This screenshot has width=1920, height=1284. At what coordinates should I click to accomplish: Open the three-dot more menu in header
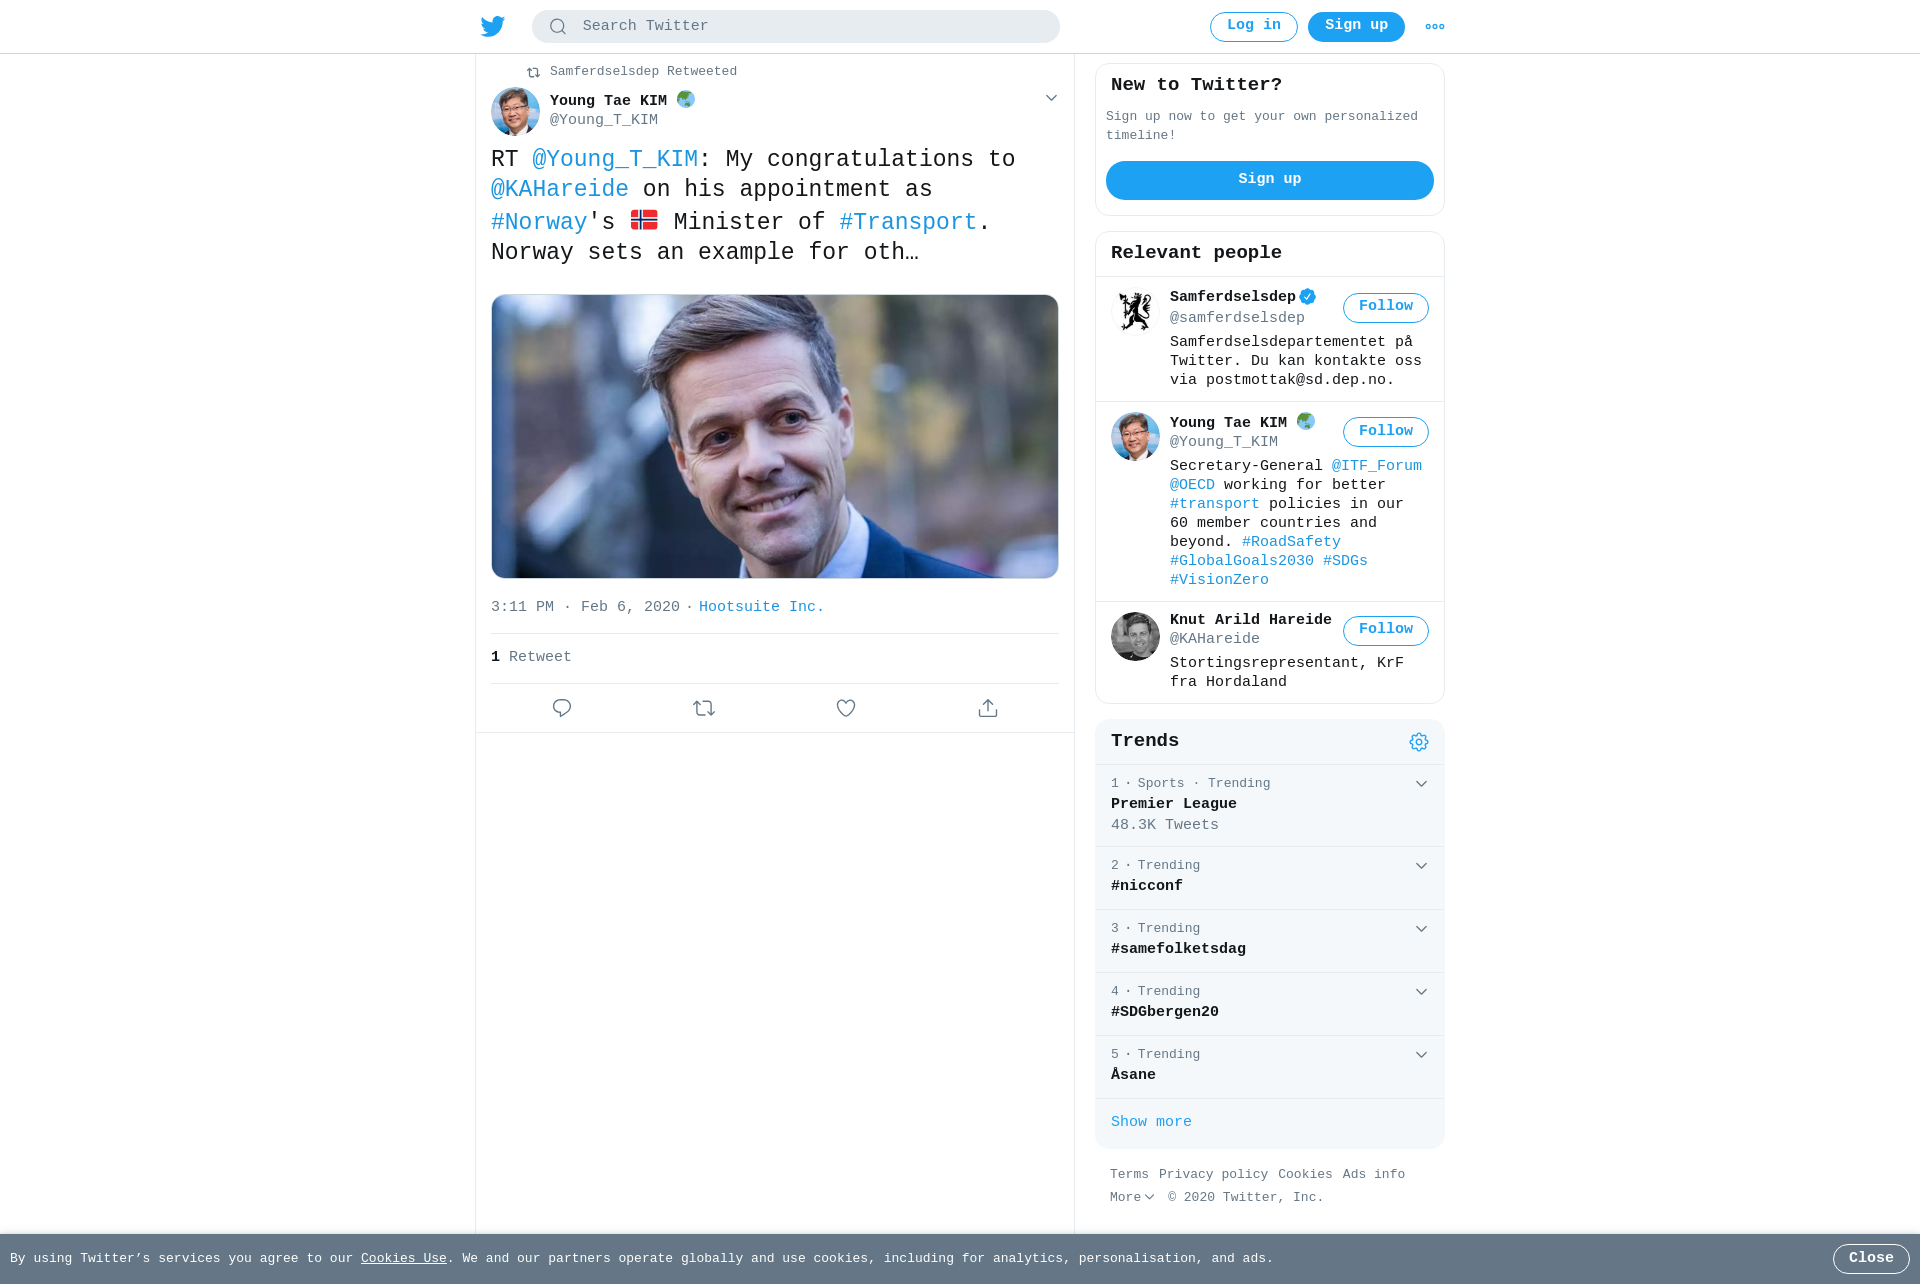tap(1435, 27)
